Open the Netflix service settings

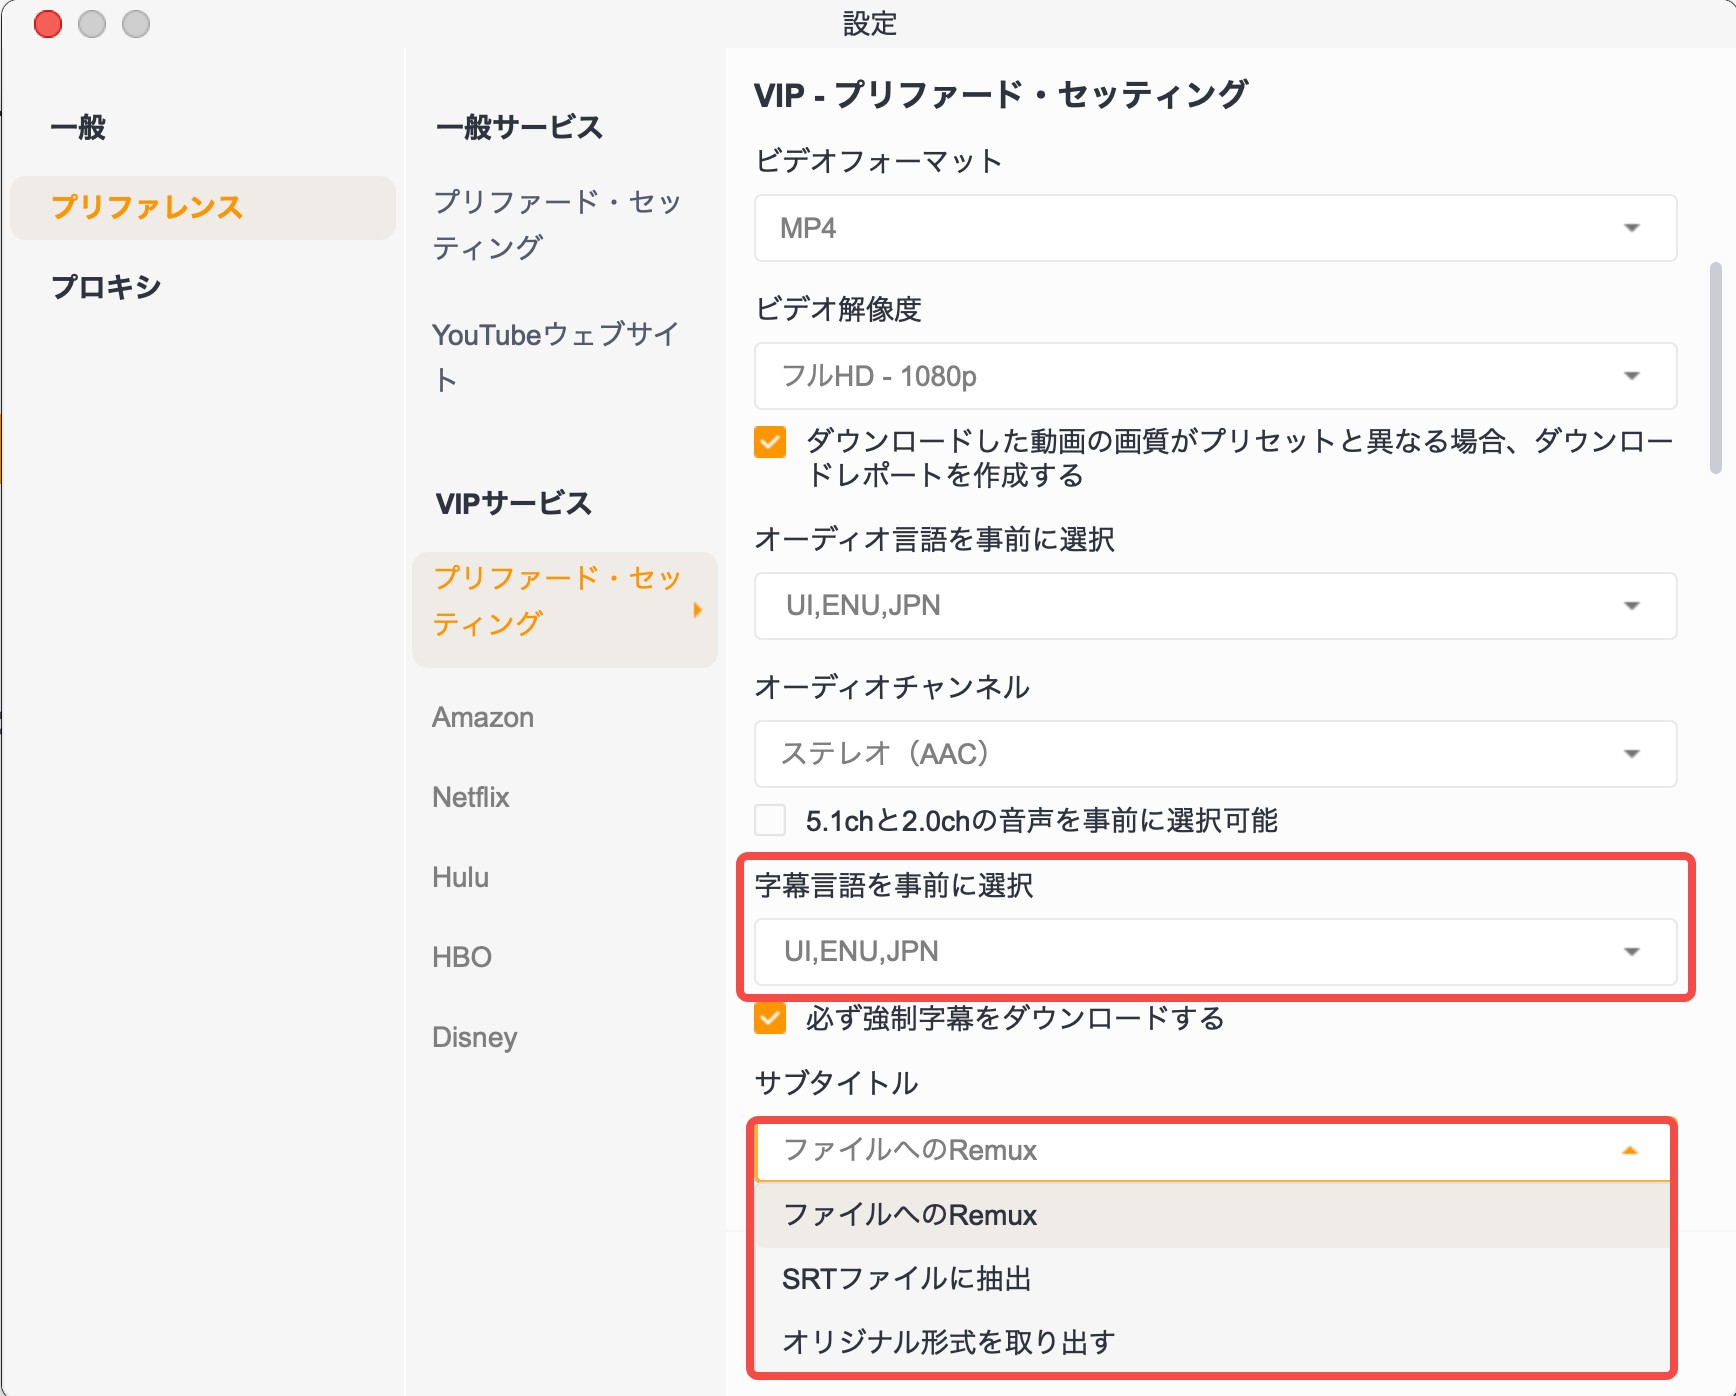click(471, 797)
